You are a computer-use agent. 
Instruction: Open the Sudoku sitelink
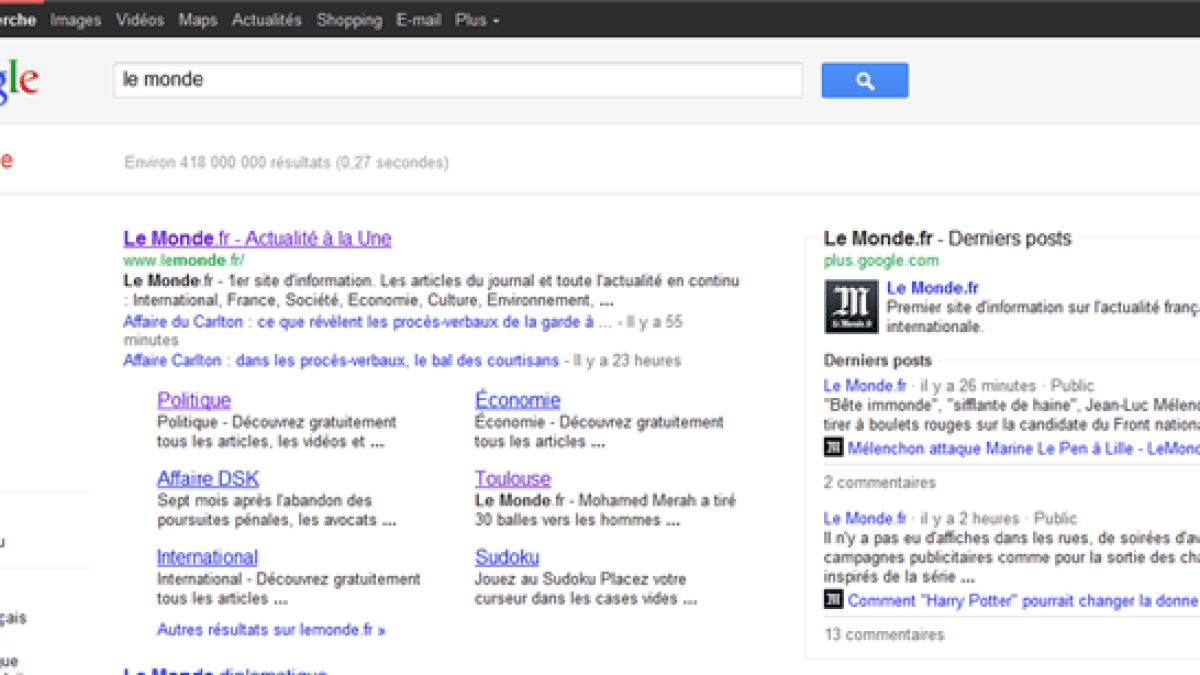(x=507, y=557)
